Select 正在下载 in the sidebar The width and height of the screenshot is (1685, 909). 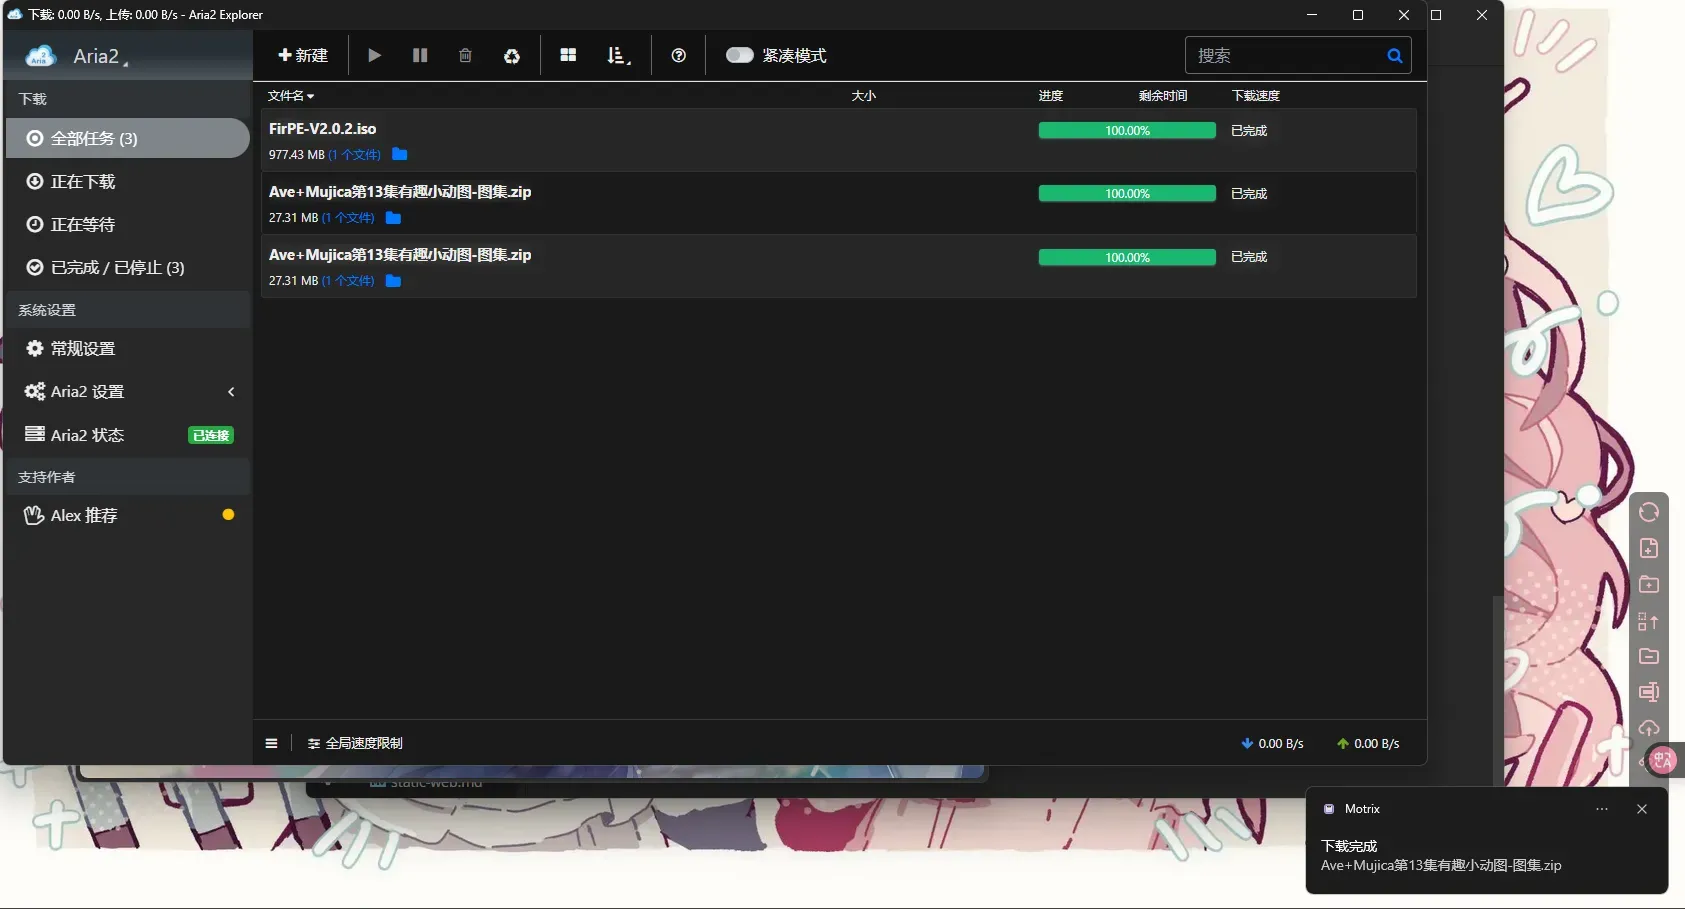83,182
